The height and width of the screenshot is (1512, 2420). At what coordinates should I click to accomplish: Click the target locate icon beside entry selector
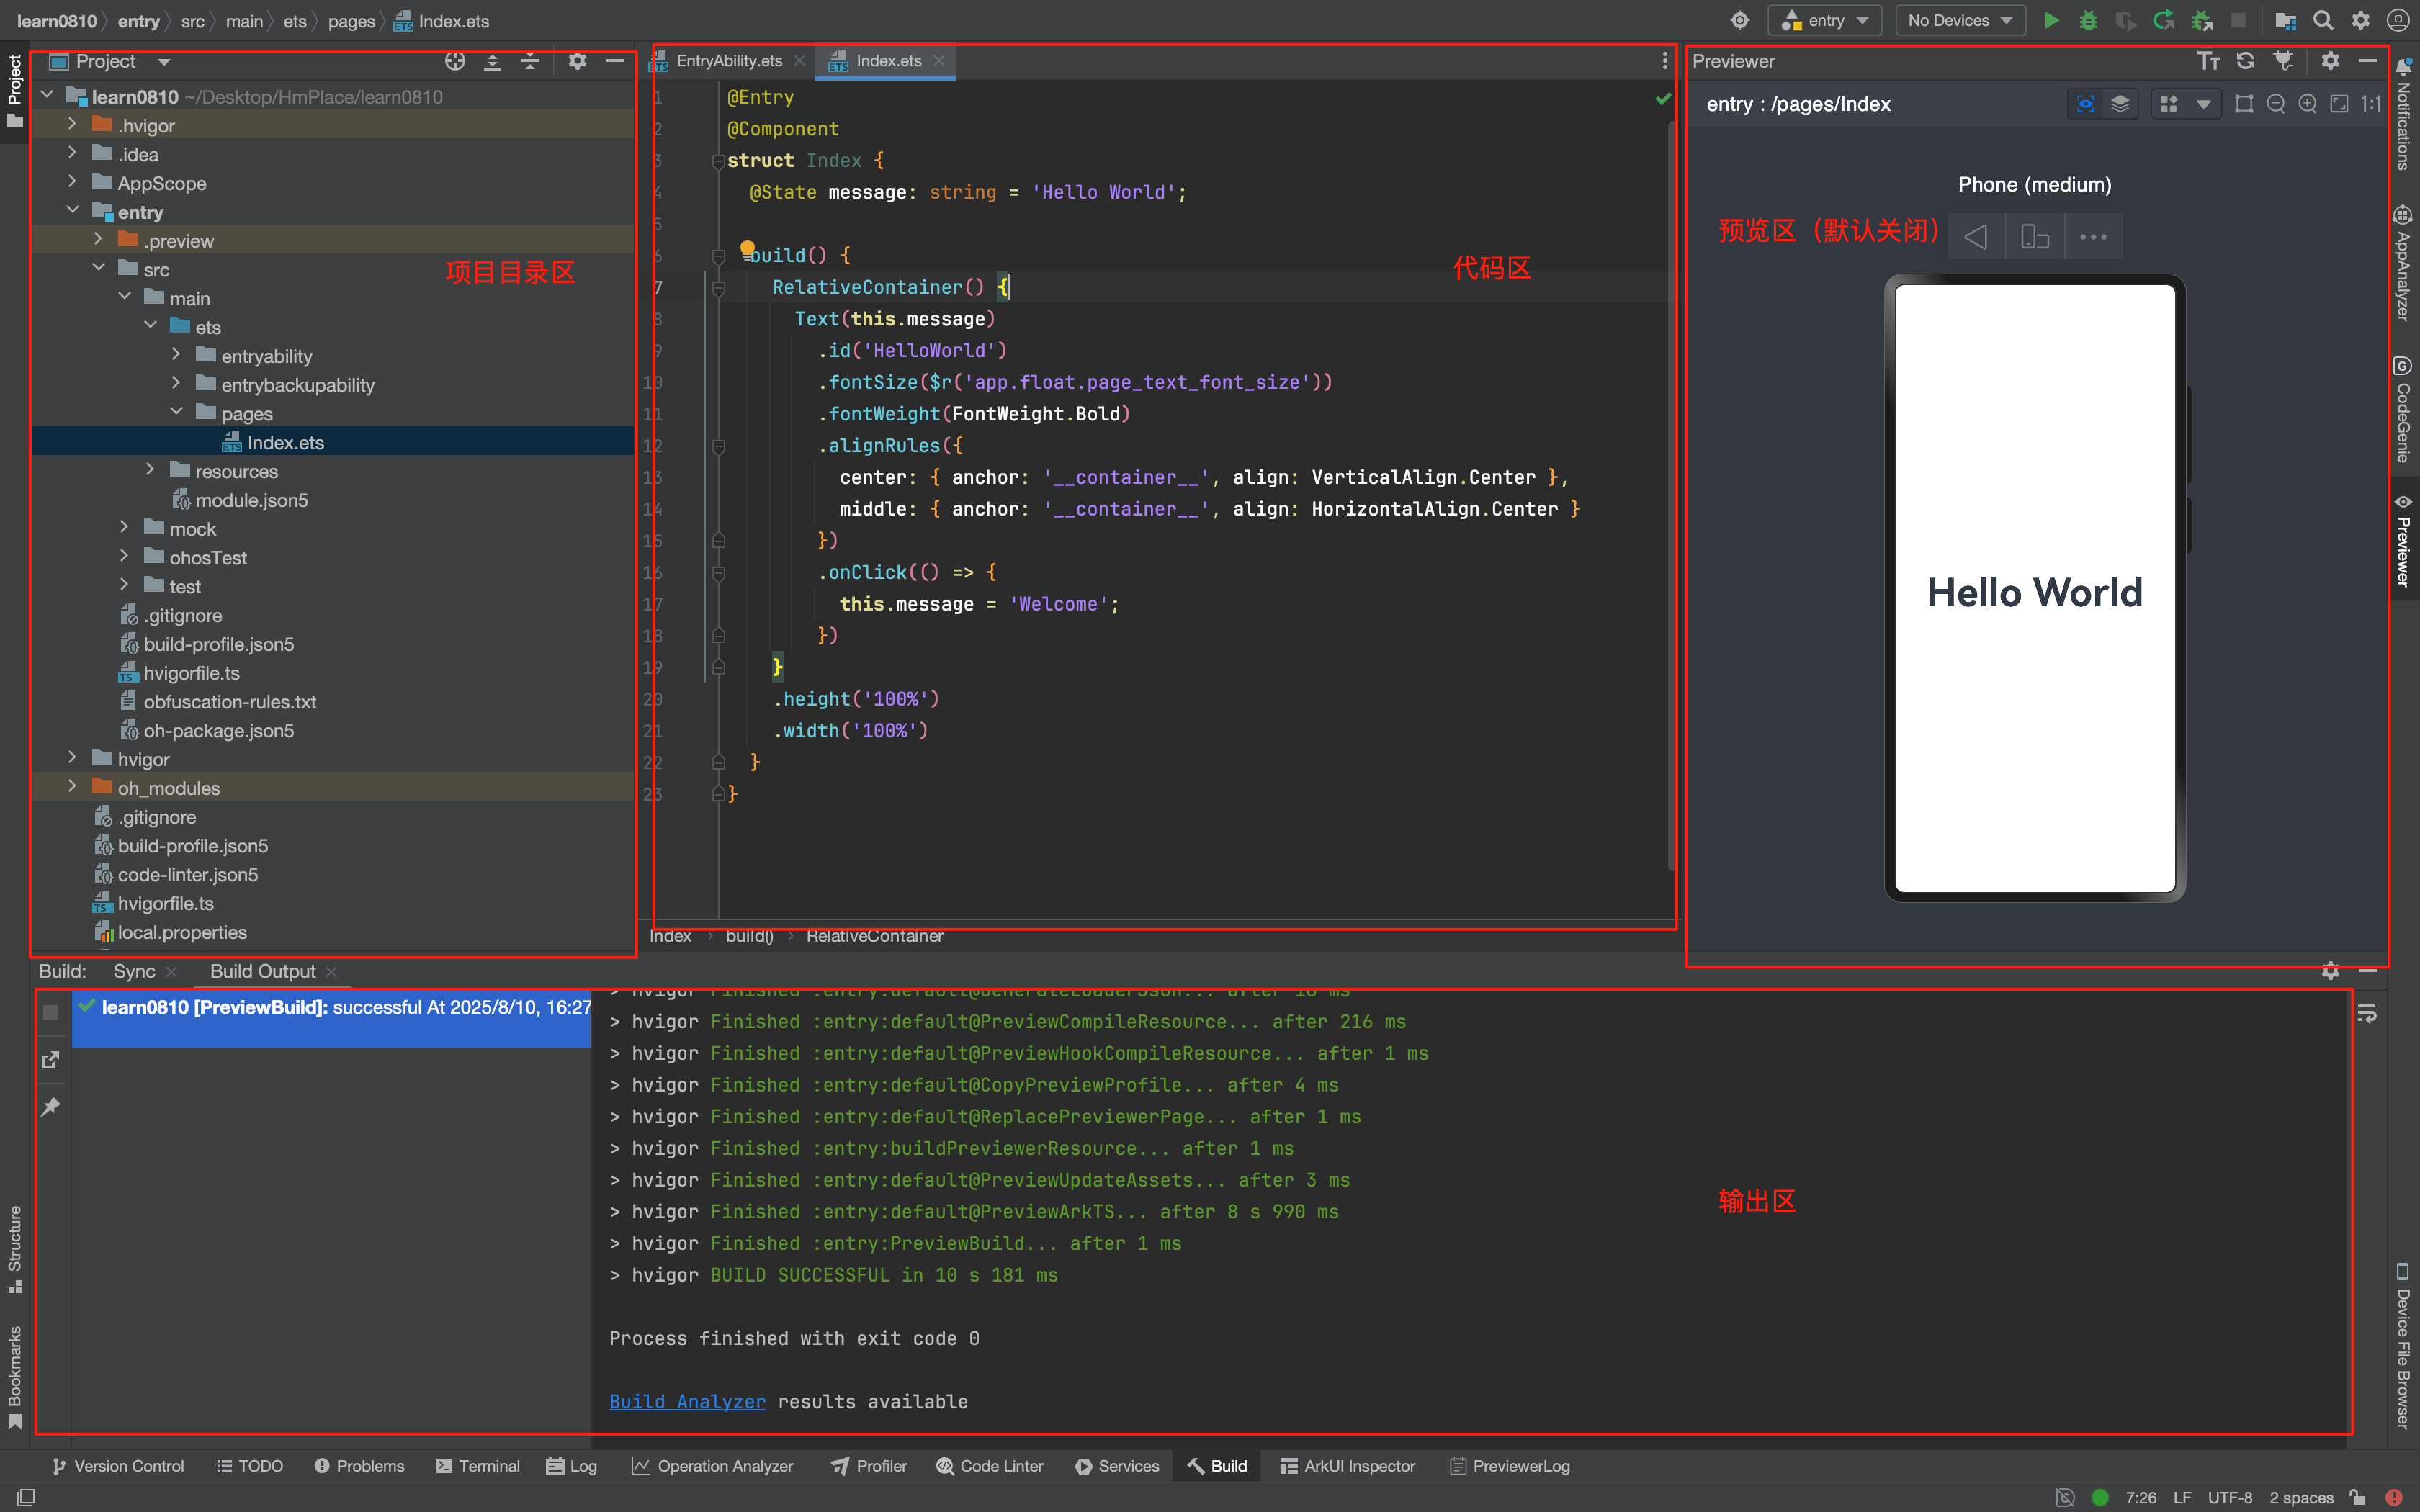point(1740,20)
